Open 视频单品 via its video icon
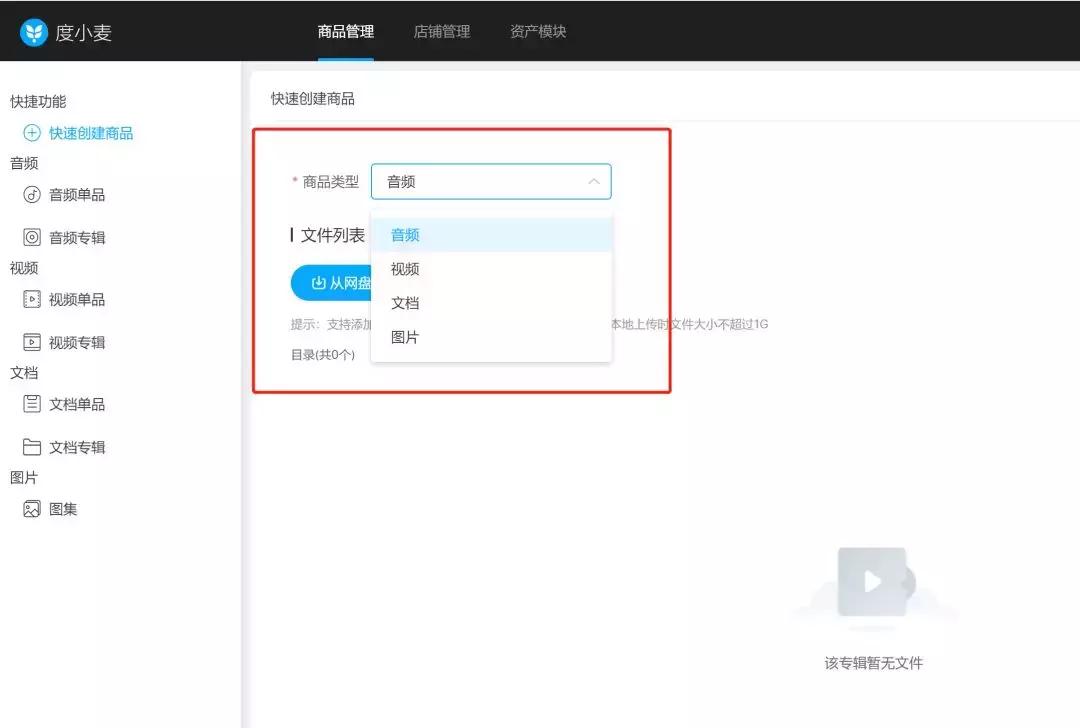This screenshot has height=728, width=1080. click(31, 299)
